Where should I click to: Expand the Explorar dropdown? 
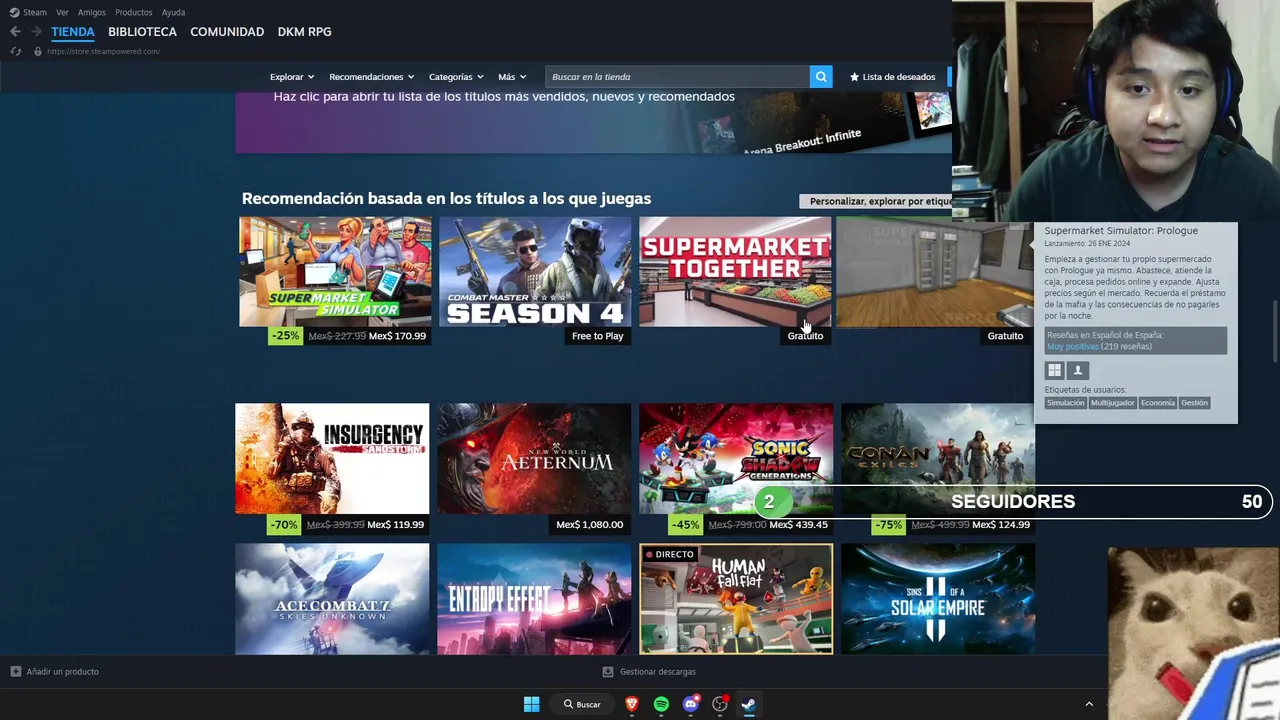292,77
